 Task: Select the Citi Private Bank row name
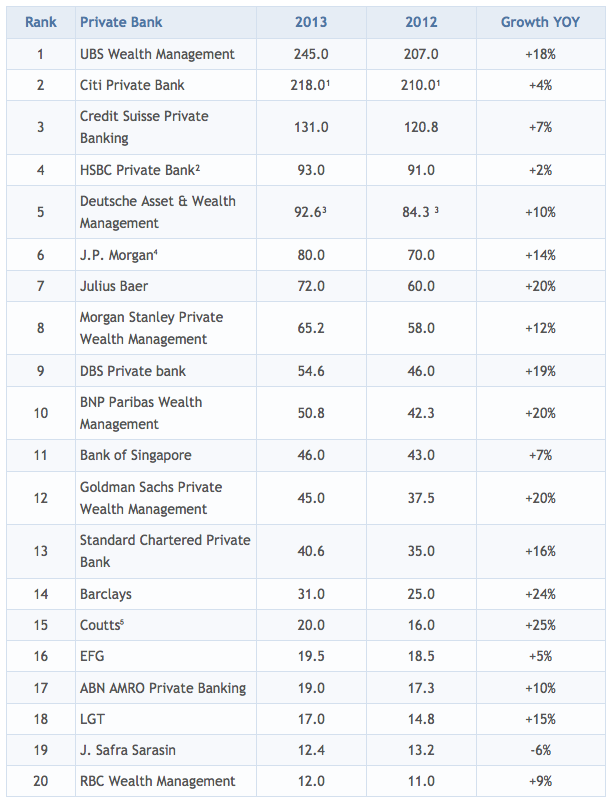pyautogui.click(x=132, y=85)
